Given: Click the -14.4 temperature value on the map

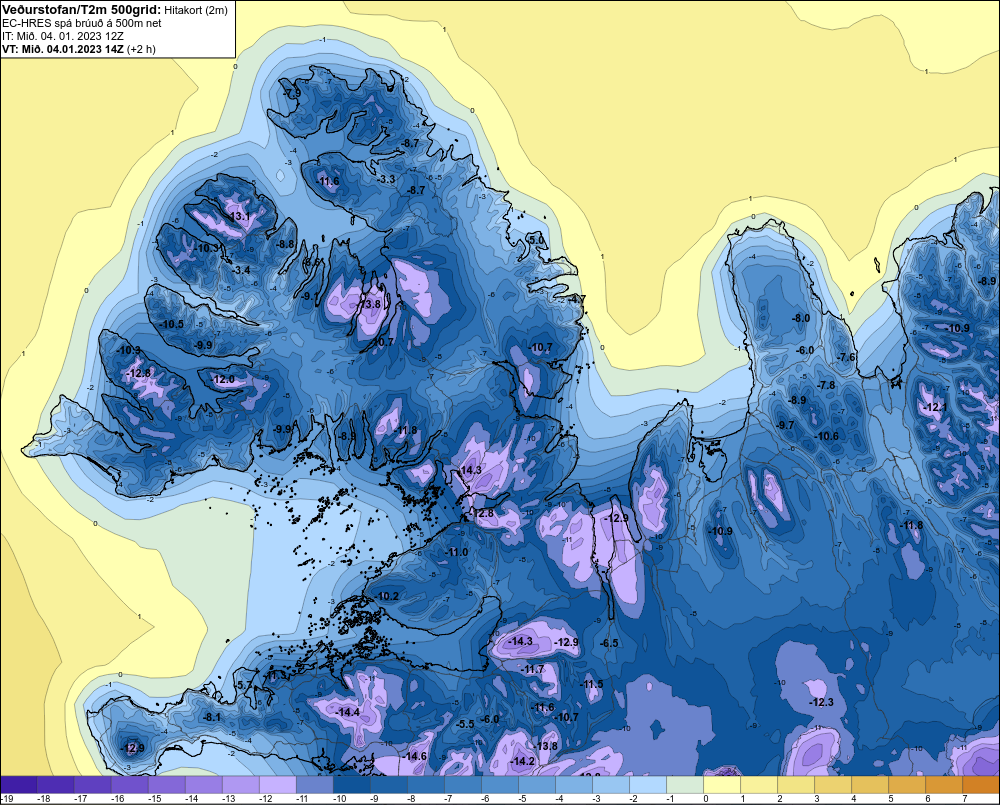Looking at the screenshot, I should tap(348, 712).
